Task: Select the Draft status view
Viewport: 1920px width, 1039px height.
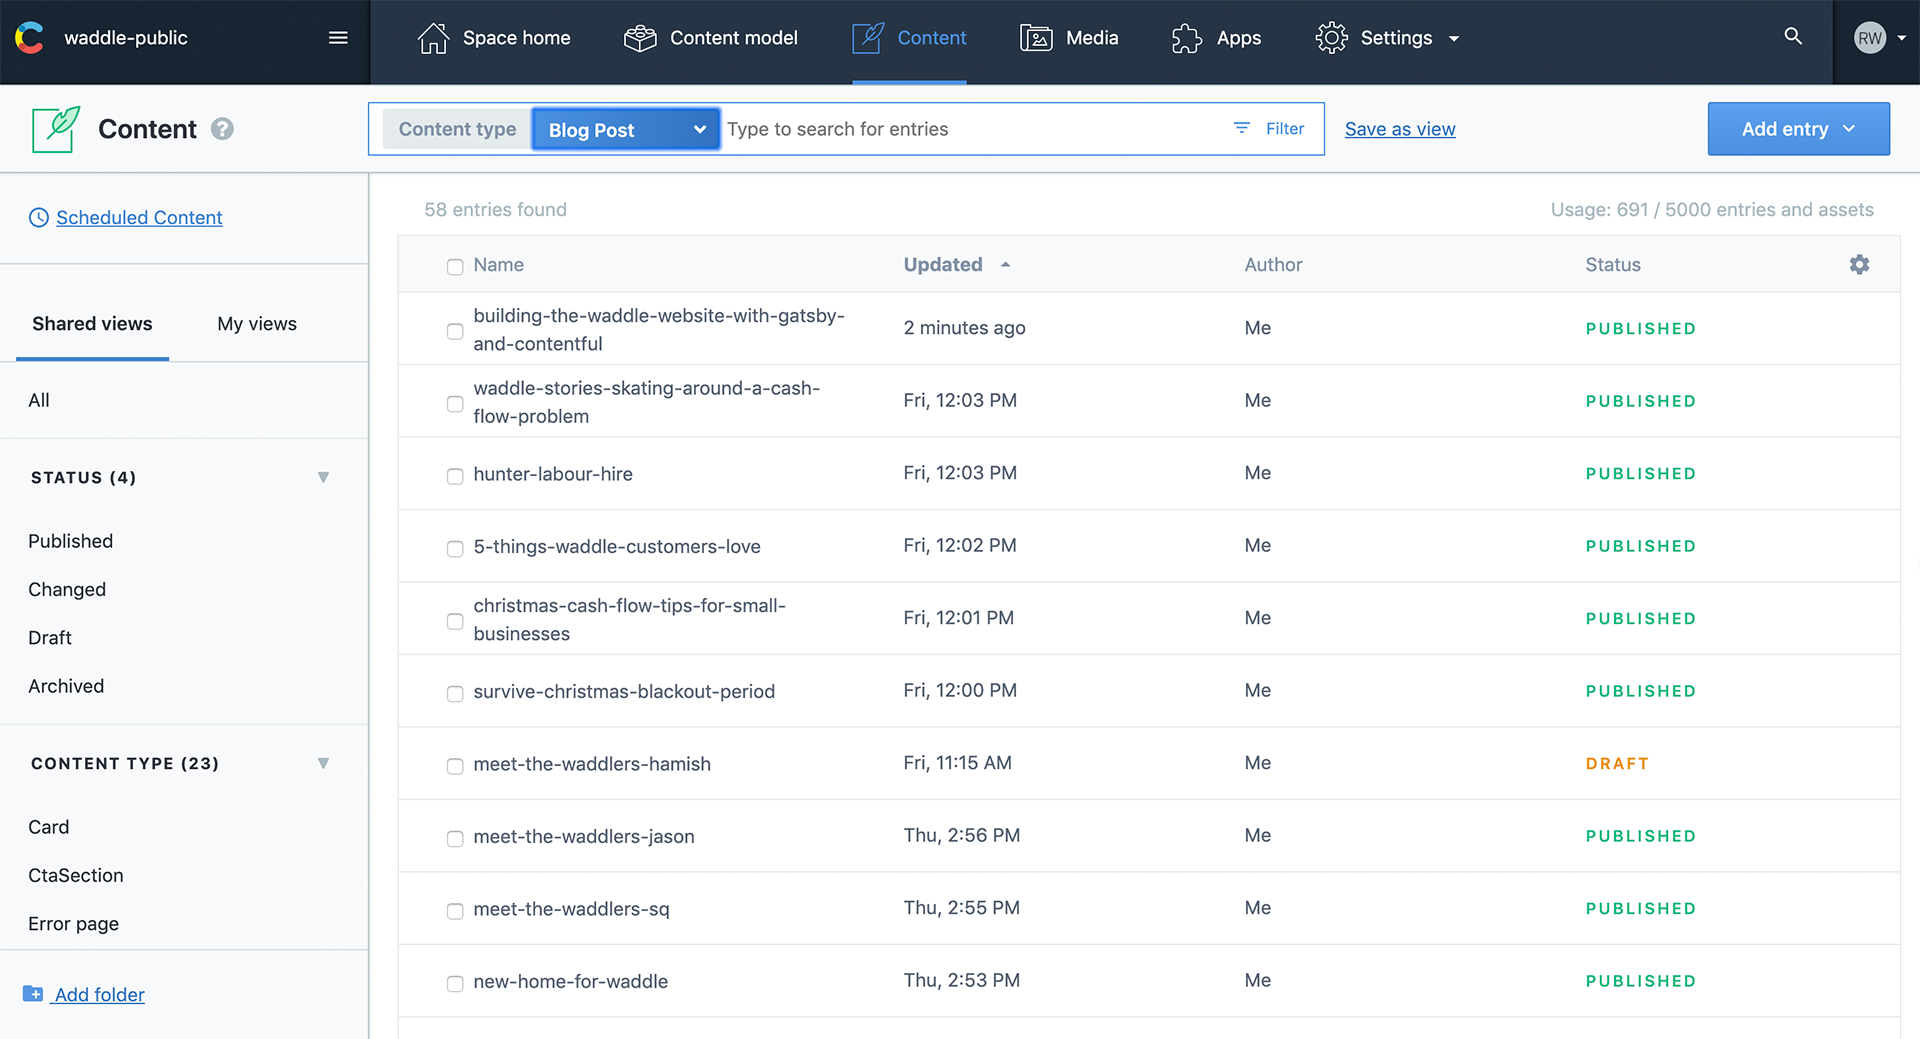Action: click(x=50, y=638)
